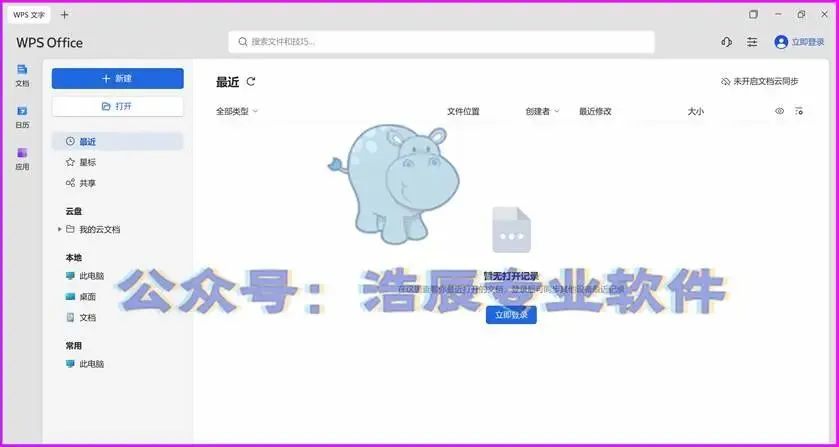Open the 应用 apps sidebar icon

coord(22,159)
